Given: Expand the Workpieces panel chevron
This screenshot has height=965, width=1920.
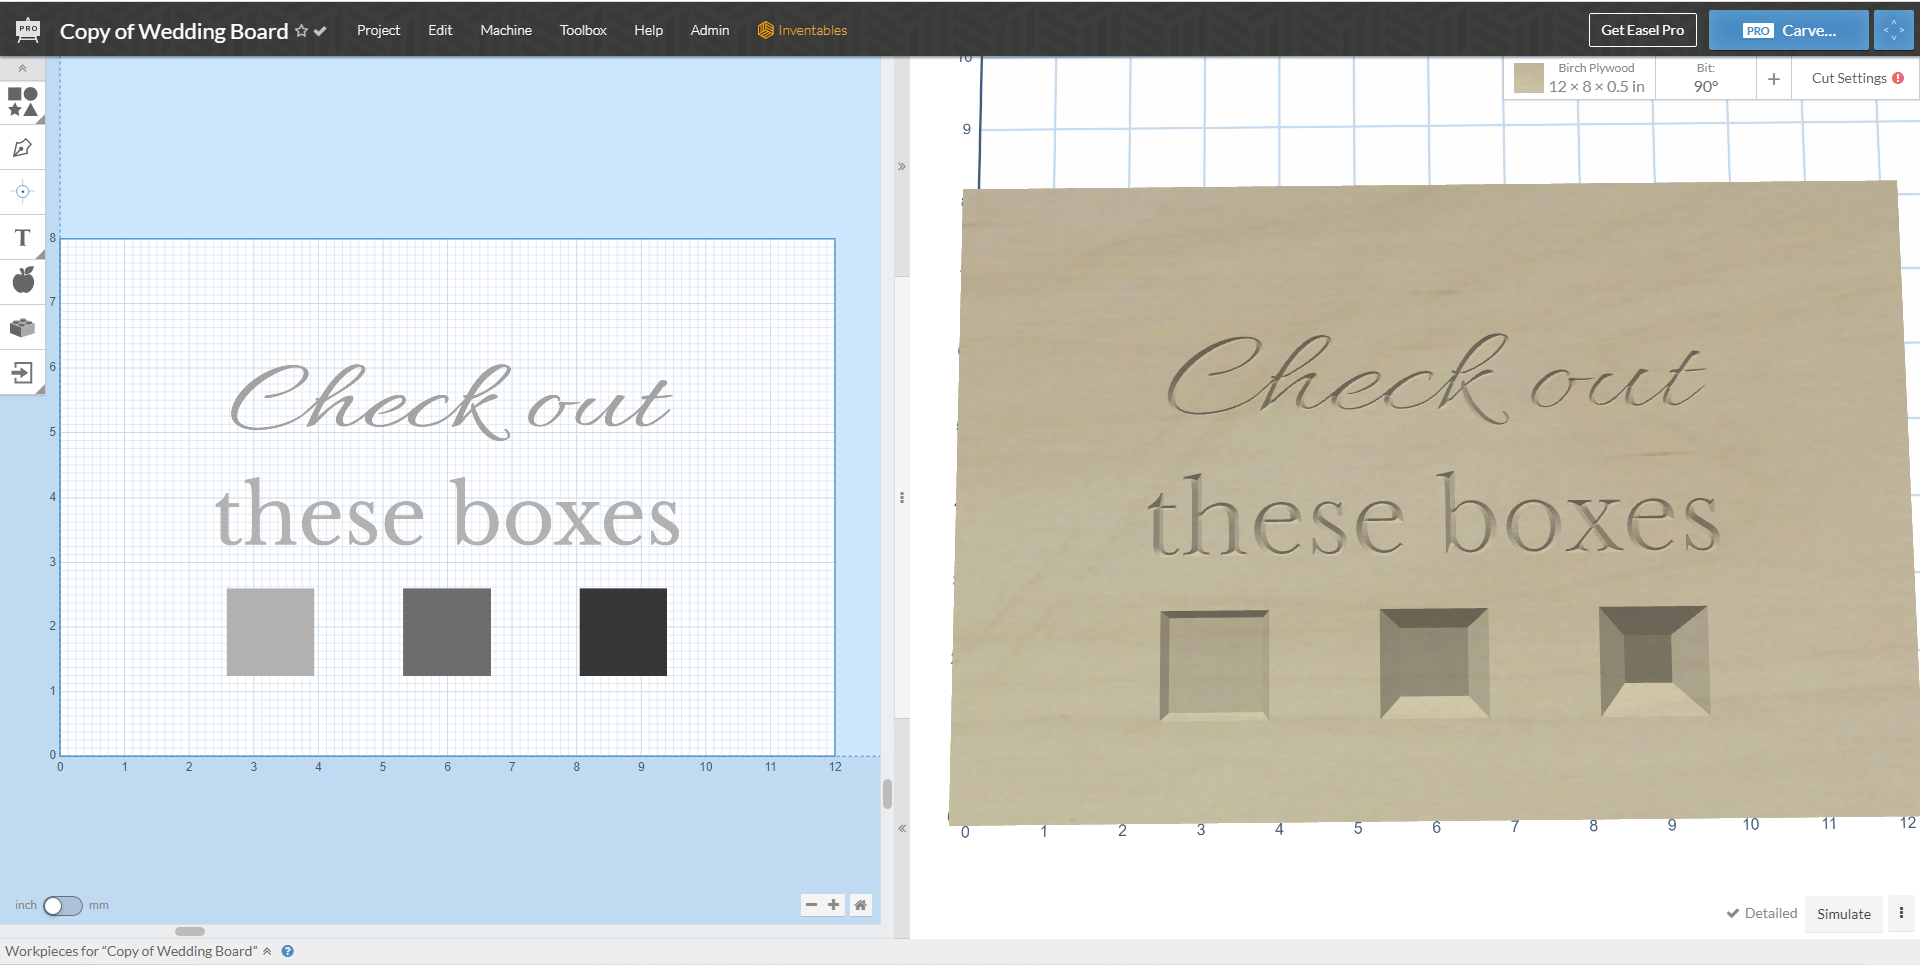Looking at the screenshot, I should click(267, 951).
